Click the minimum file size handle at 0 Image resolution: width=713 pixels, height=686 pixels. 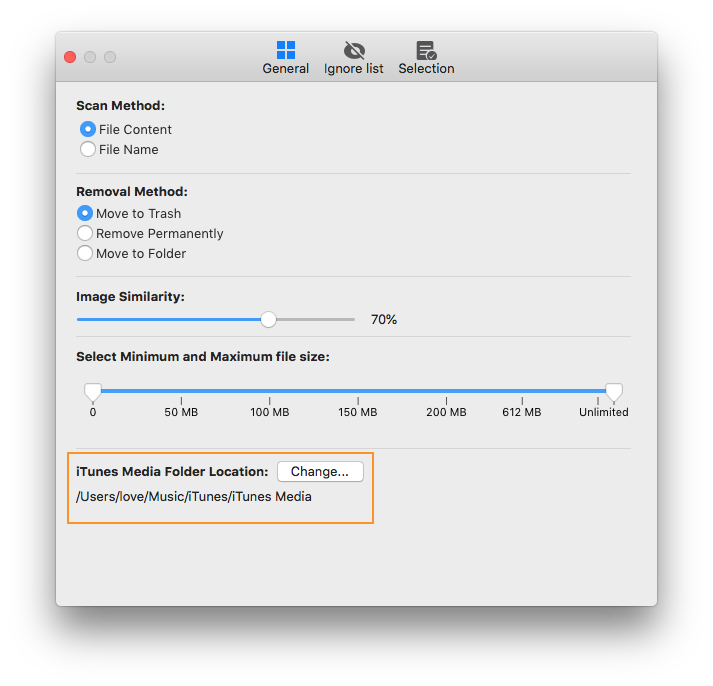click(x=93, y=392)
